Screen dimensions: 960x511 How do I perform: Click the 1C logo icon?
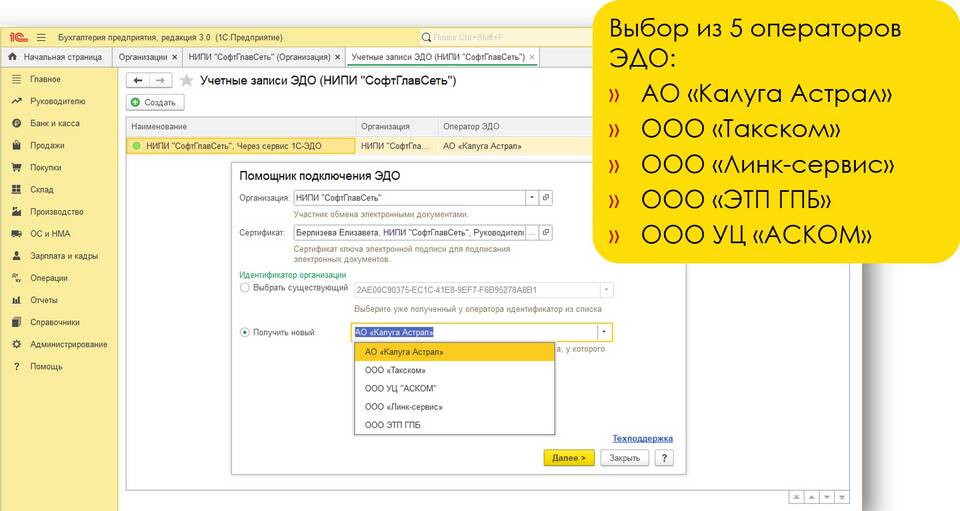tap(18, 37)
